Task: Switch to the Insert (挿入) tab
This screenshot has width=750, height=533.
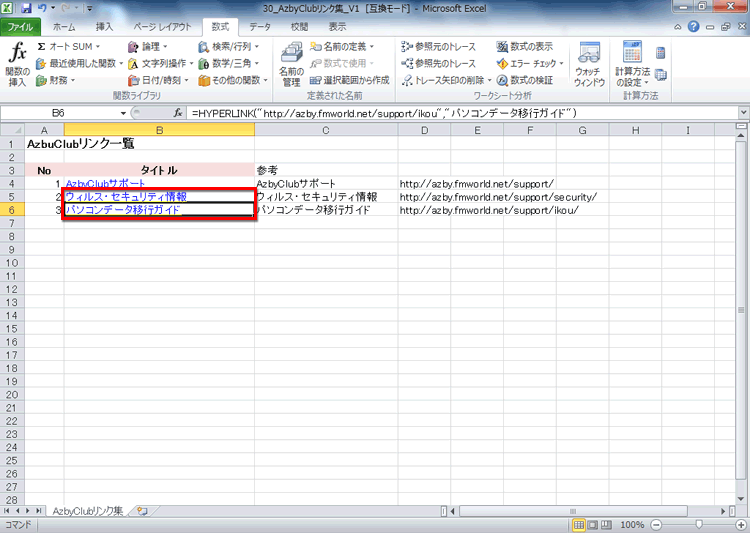Action: point(104,27)
